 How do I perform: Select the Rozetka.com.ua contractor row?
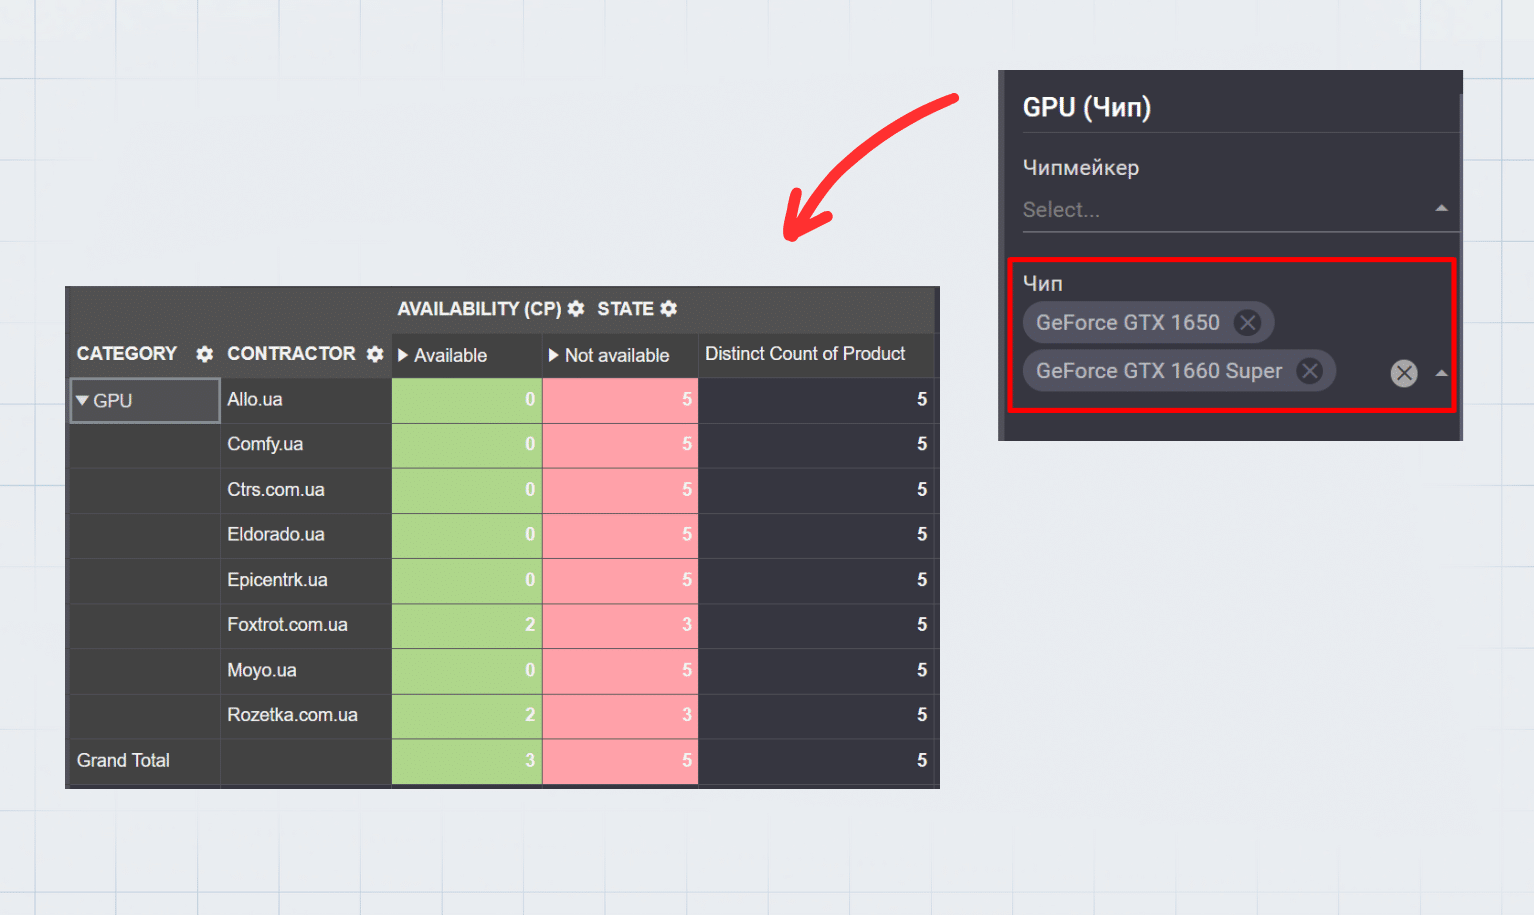[x=292, y=715]
